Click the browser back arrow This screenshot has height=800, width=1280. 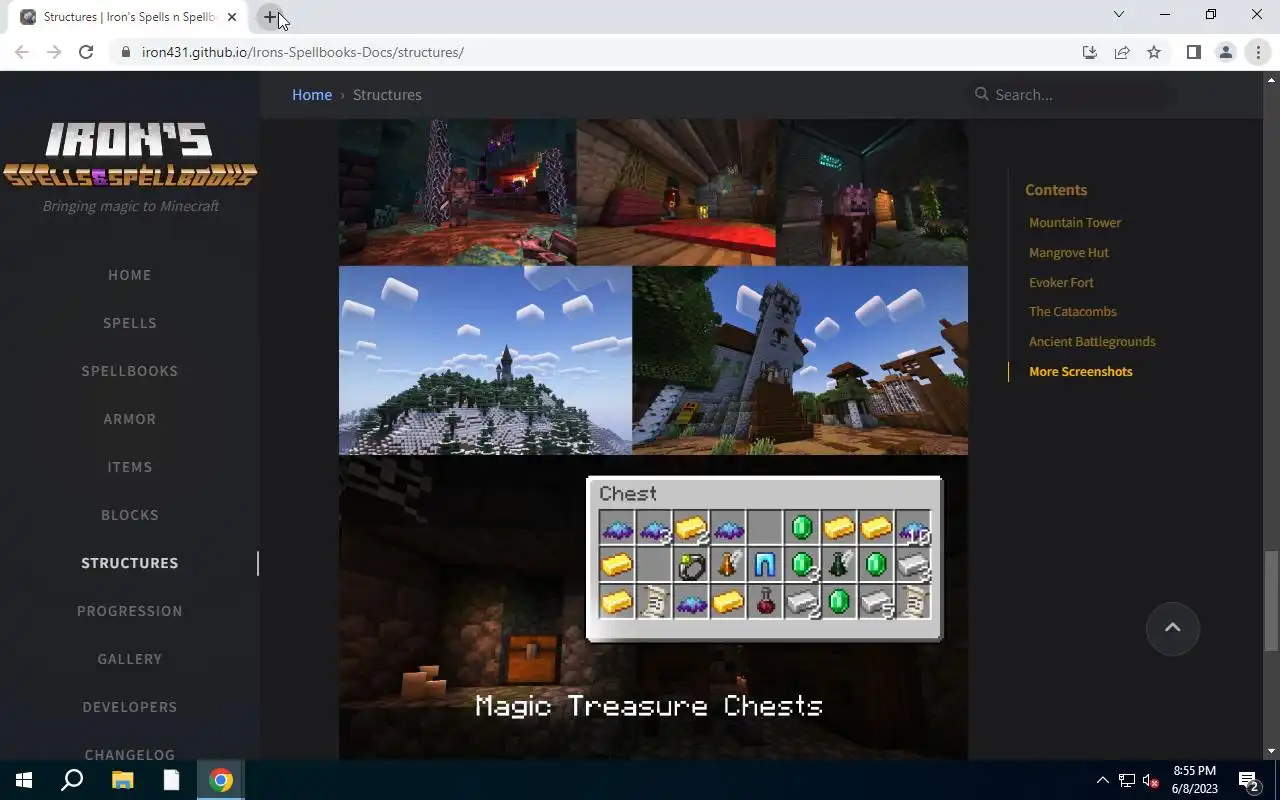[x=22, y=52]
